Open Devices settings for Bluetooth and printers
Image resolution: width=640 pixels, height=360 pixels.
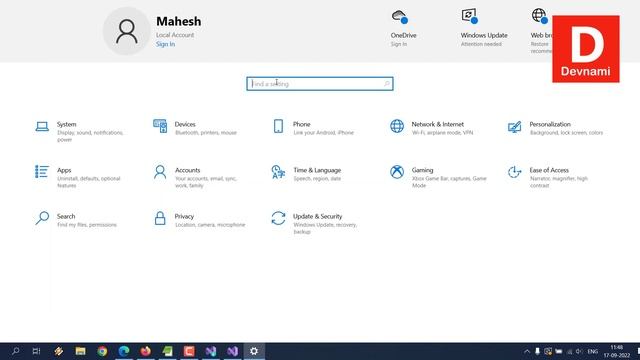196,128
